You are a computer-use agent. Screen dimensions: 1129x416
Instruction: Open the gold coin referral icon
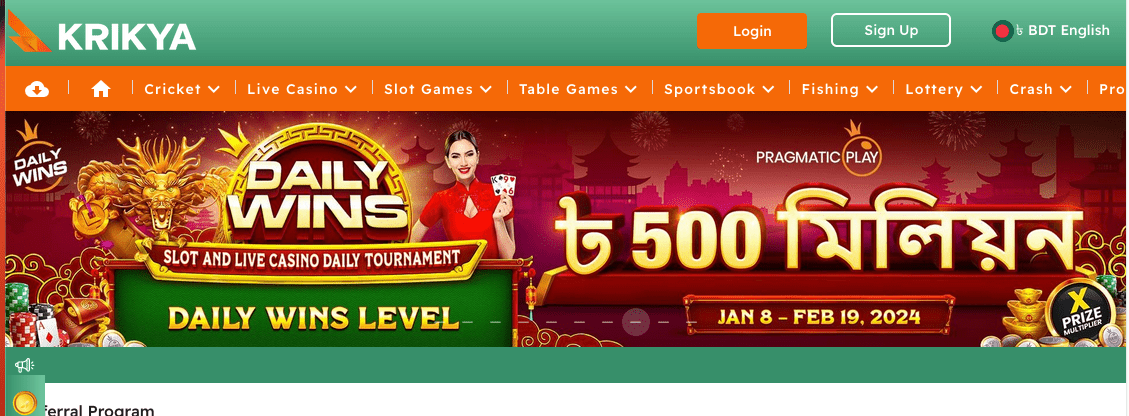[x=25, y=404]
